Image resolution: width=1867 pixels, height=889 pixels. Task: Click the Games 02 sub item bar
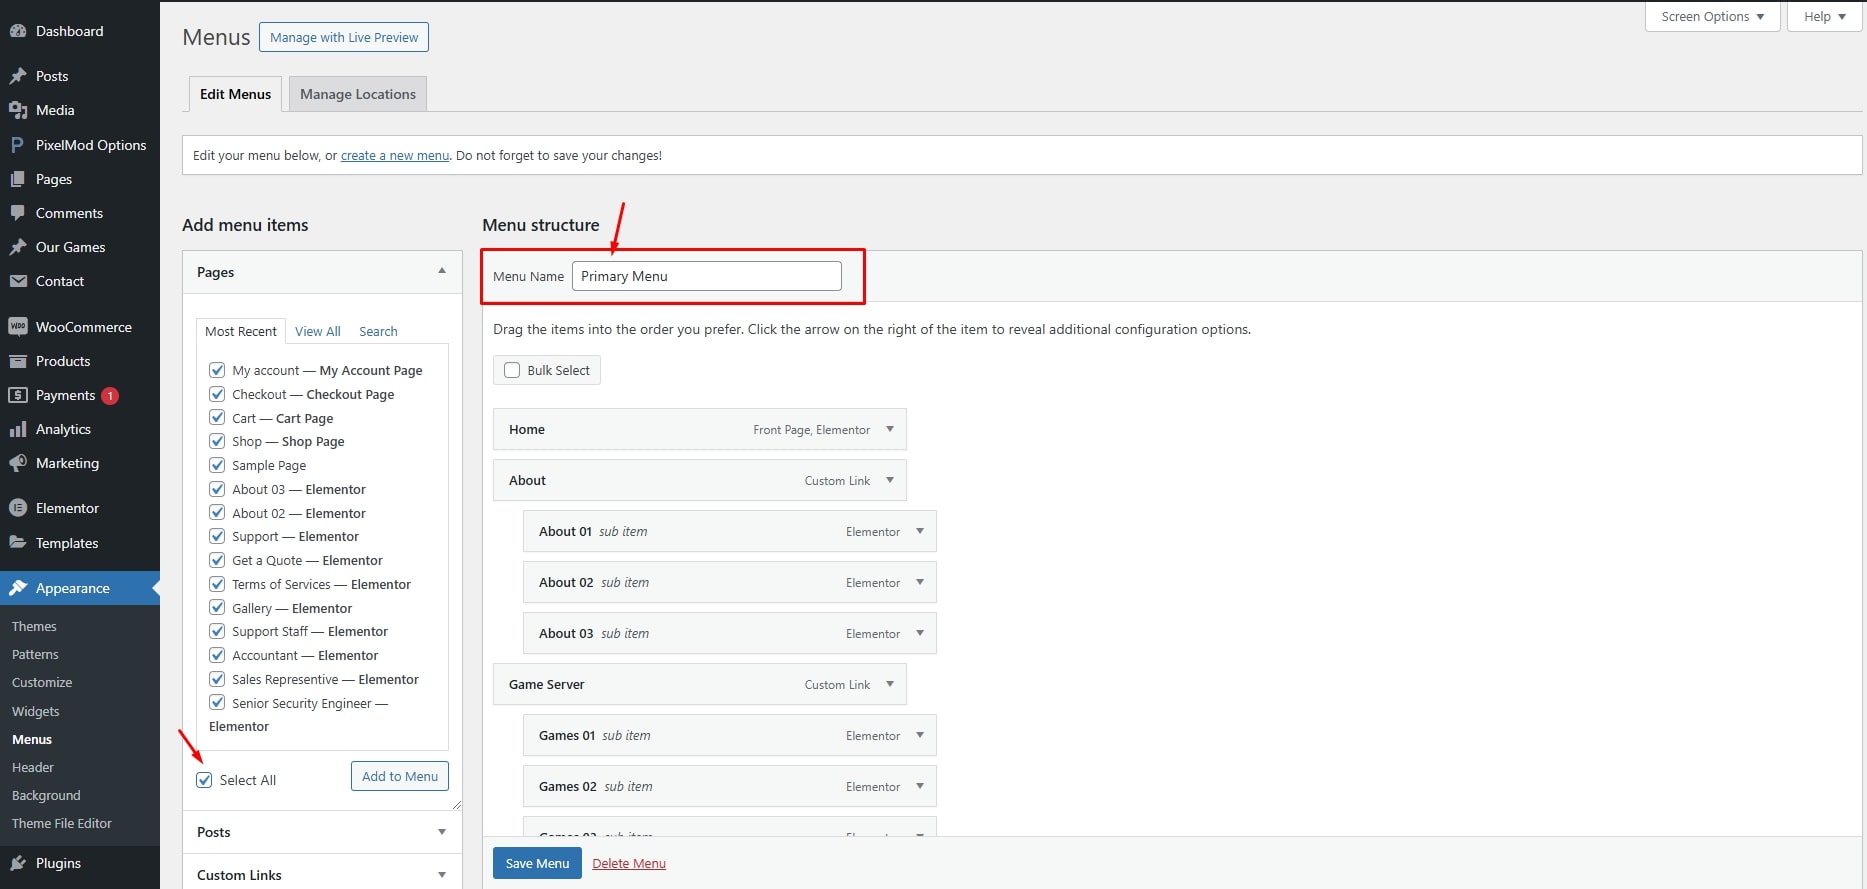click(x=730, y=786)
